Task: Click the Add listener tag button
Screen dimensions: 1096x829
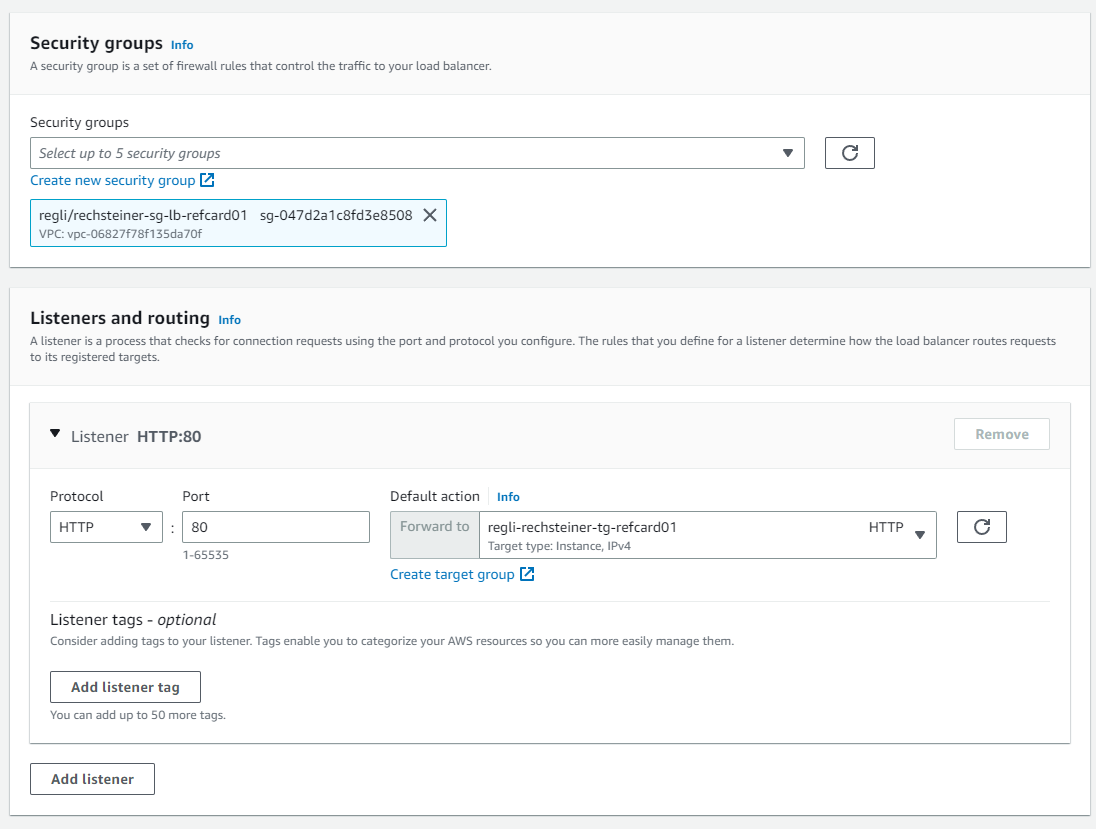Action: point(125,687)
